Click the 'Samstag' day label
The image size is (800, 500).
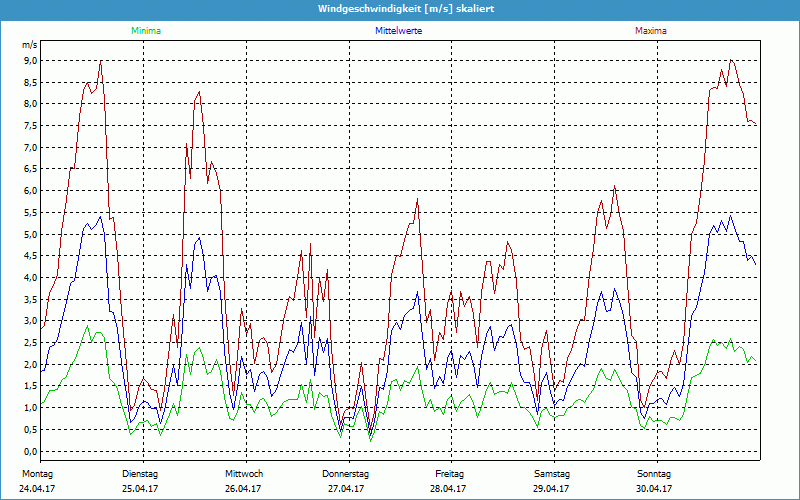tap(552, 474)
